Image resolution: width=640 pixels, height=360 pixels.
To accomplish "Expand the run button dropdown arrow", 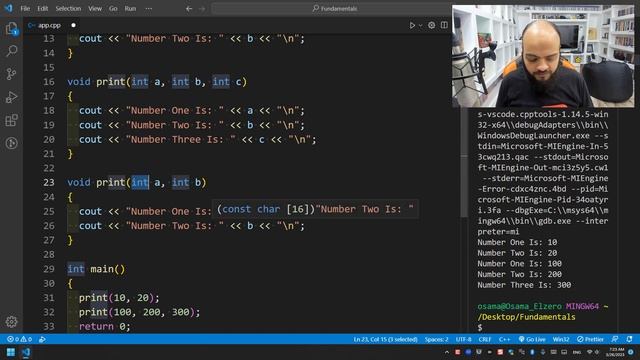I will tap(420, 25).
